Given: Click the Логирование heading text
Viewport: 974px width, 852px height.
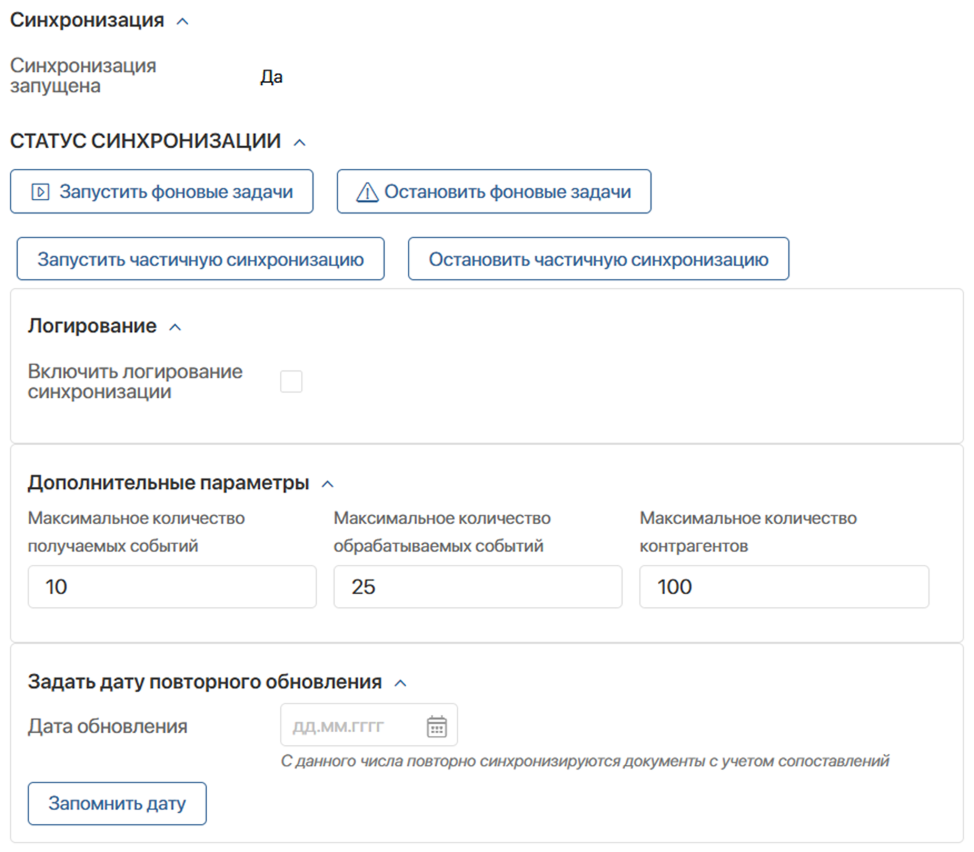Looking at the screenshot, I should tap(92, 326).
